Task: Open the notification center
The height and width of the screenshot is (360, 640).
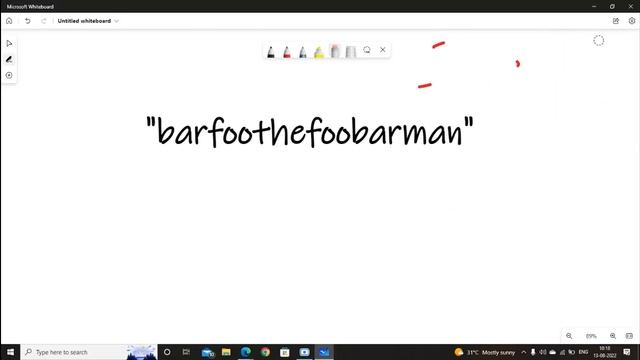Action: pos(627,352)
